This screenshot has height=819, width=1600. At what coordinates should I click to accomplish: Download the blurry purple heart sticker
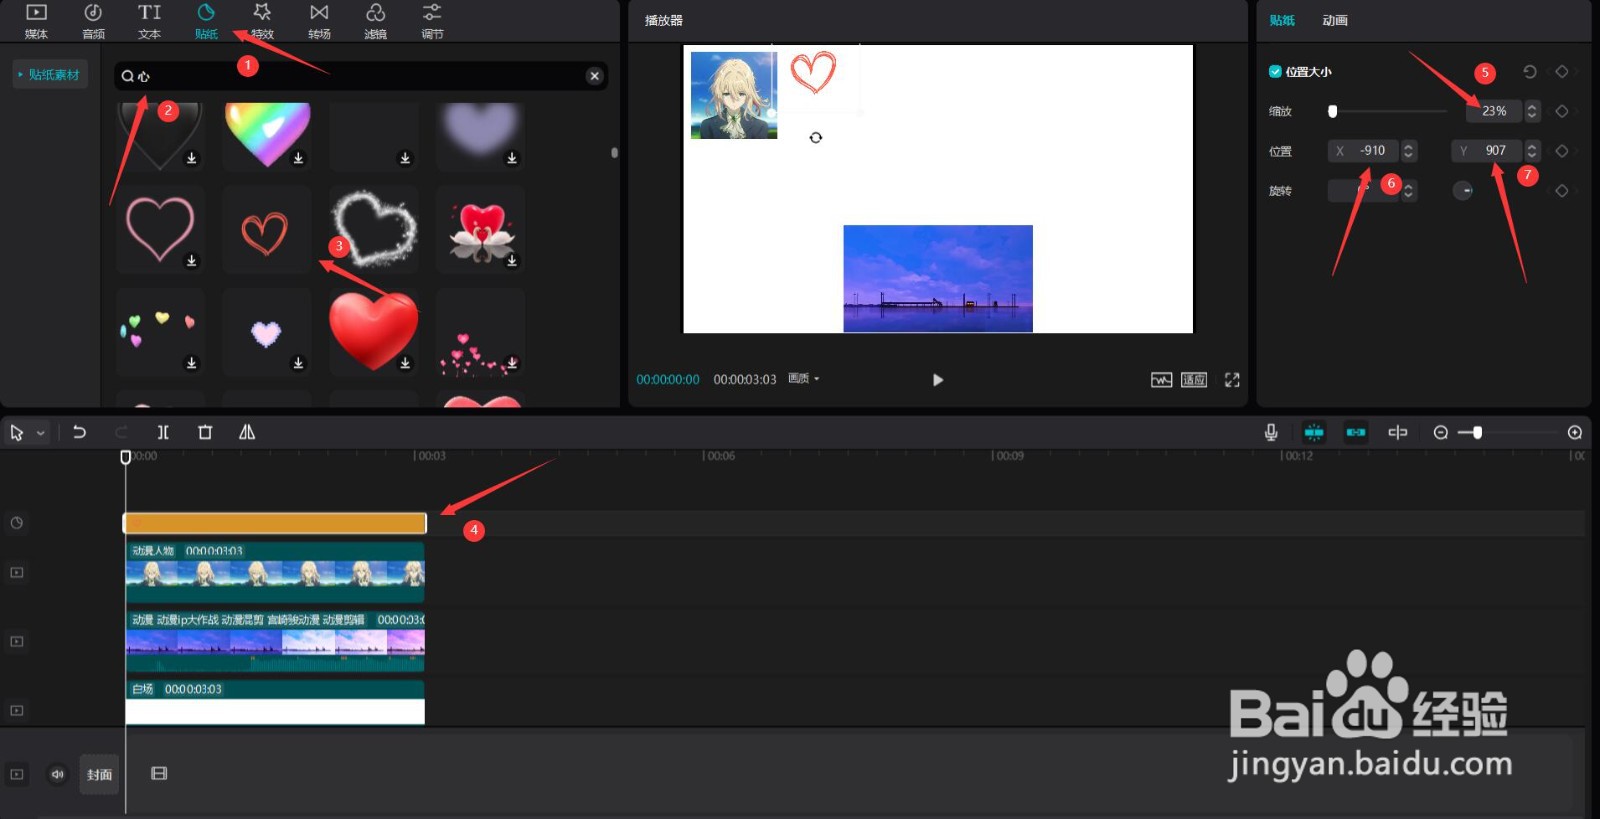pyautogui.click(x=512, y=158)
